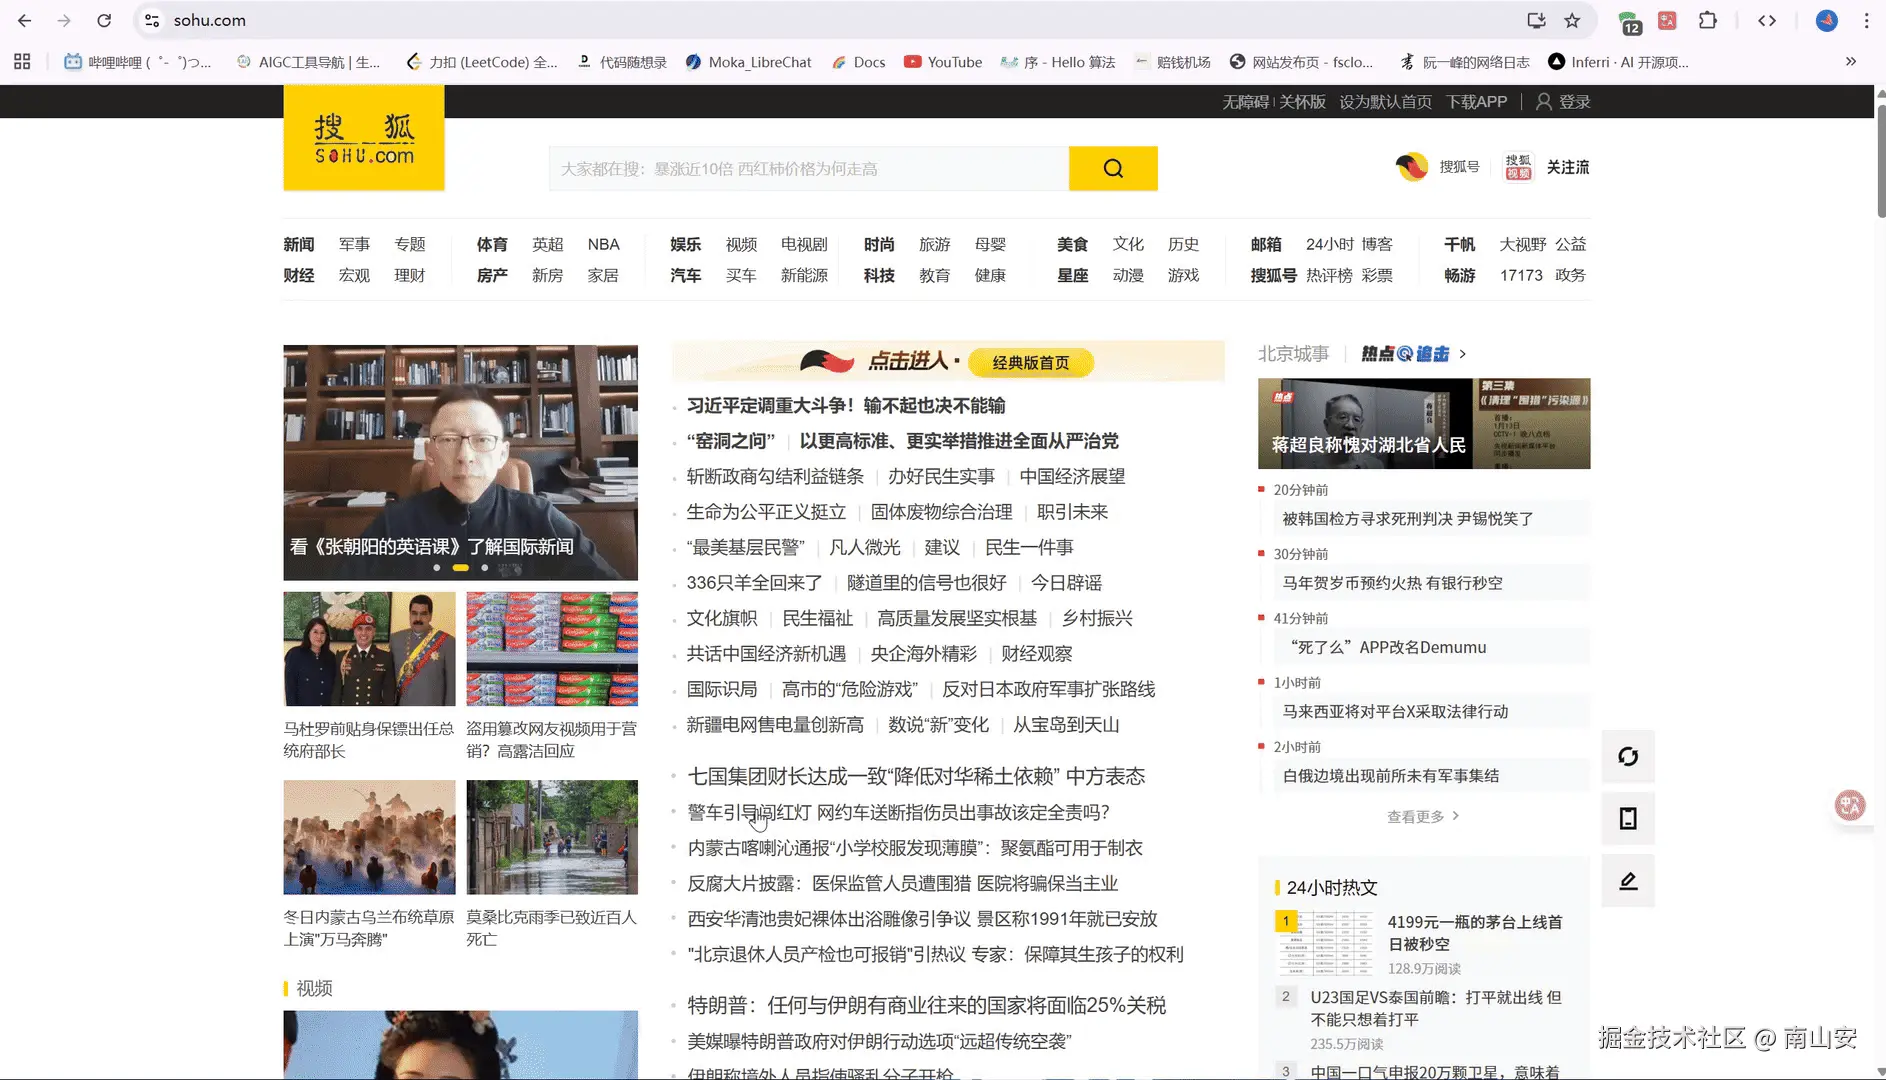Open the 北京城事 tab
Screen dimensions: 1886x1080
(1293, 354)
